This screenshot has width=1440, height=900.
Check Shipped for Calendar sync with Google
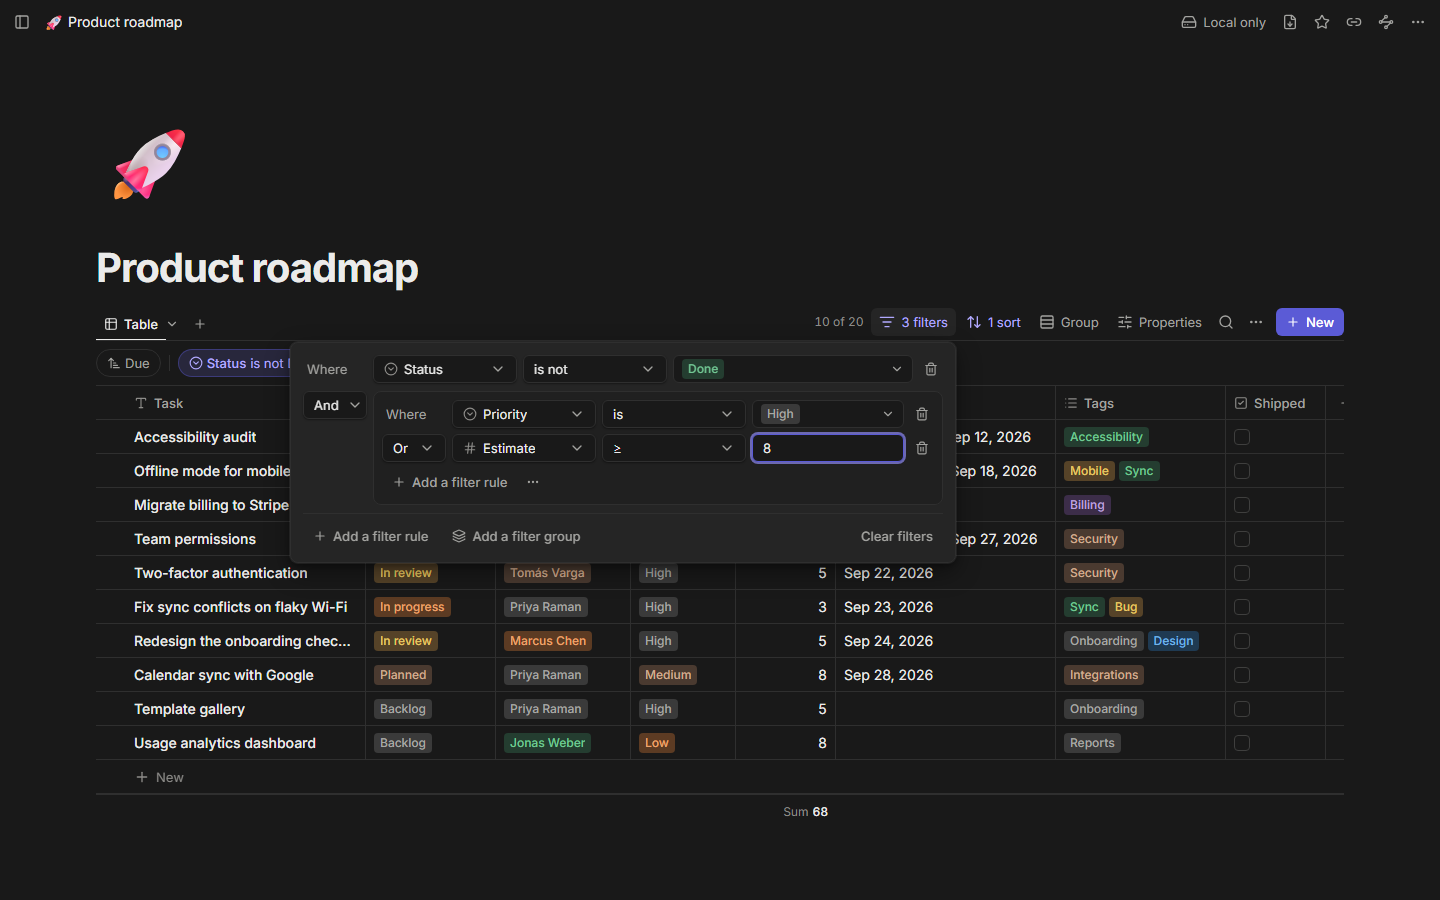[x=1242, y=675]
